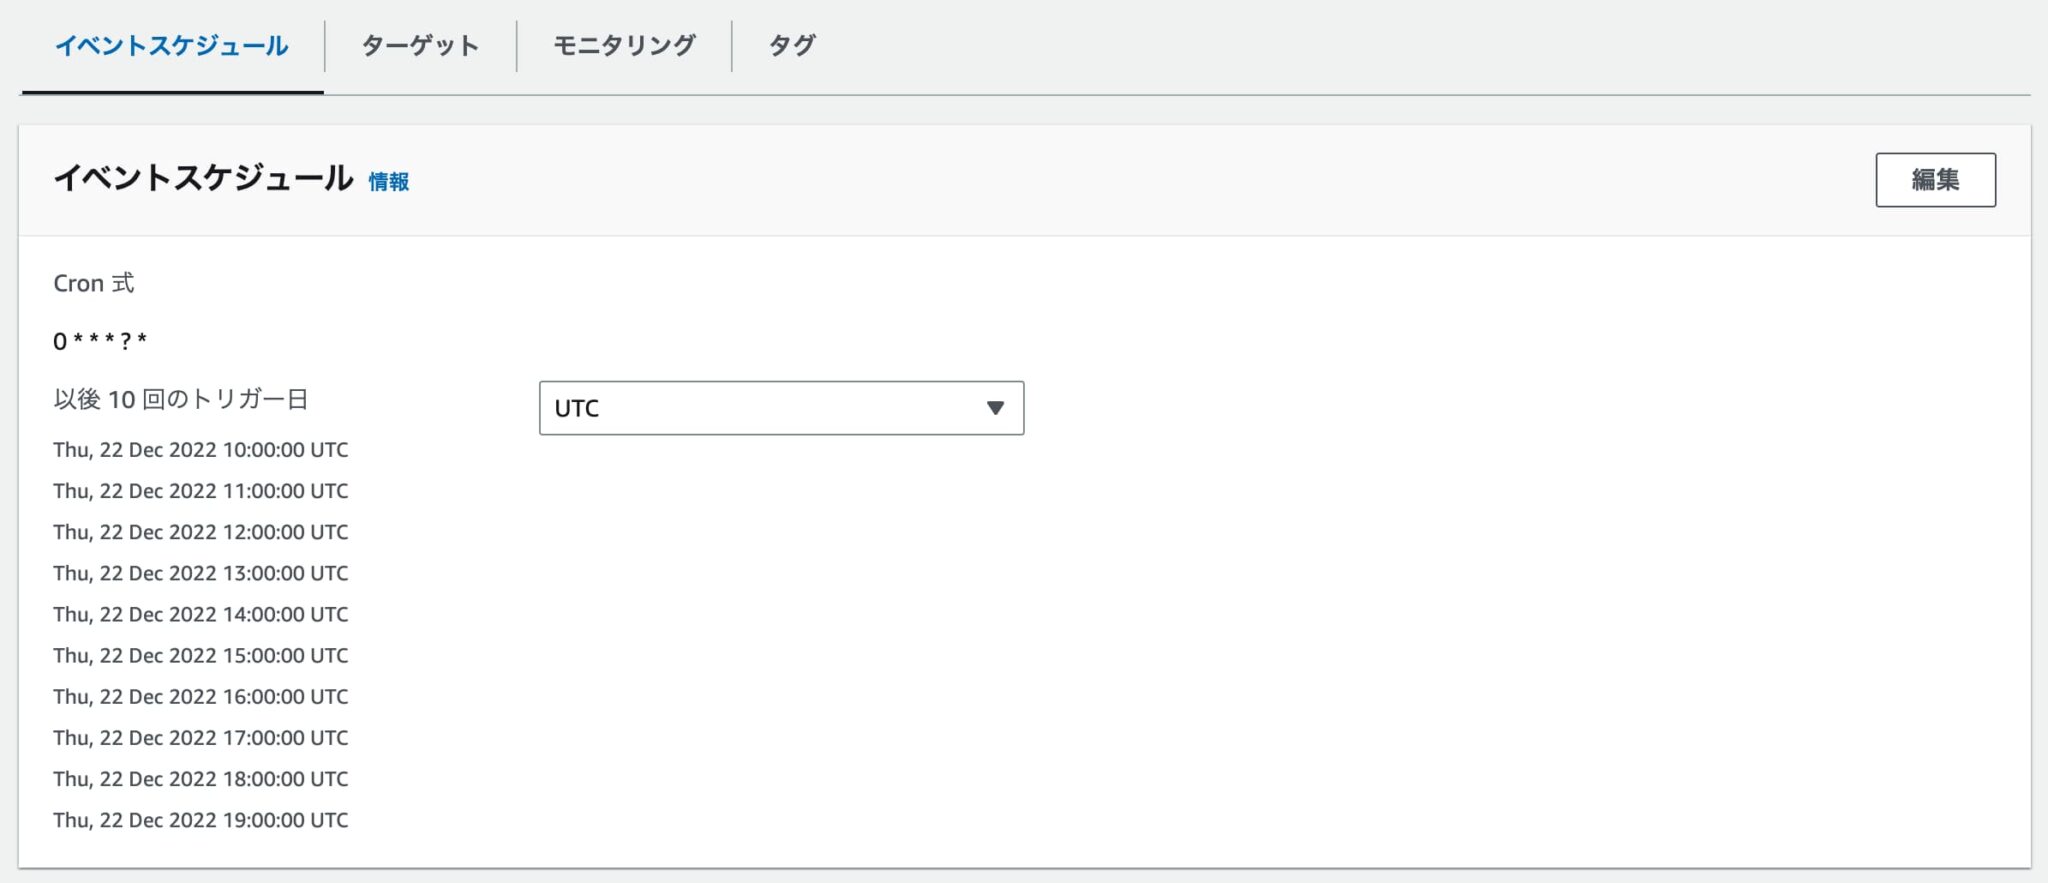Click the 編集 button

1935,179
